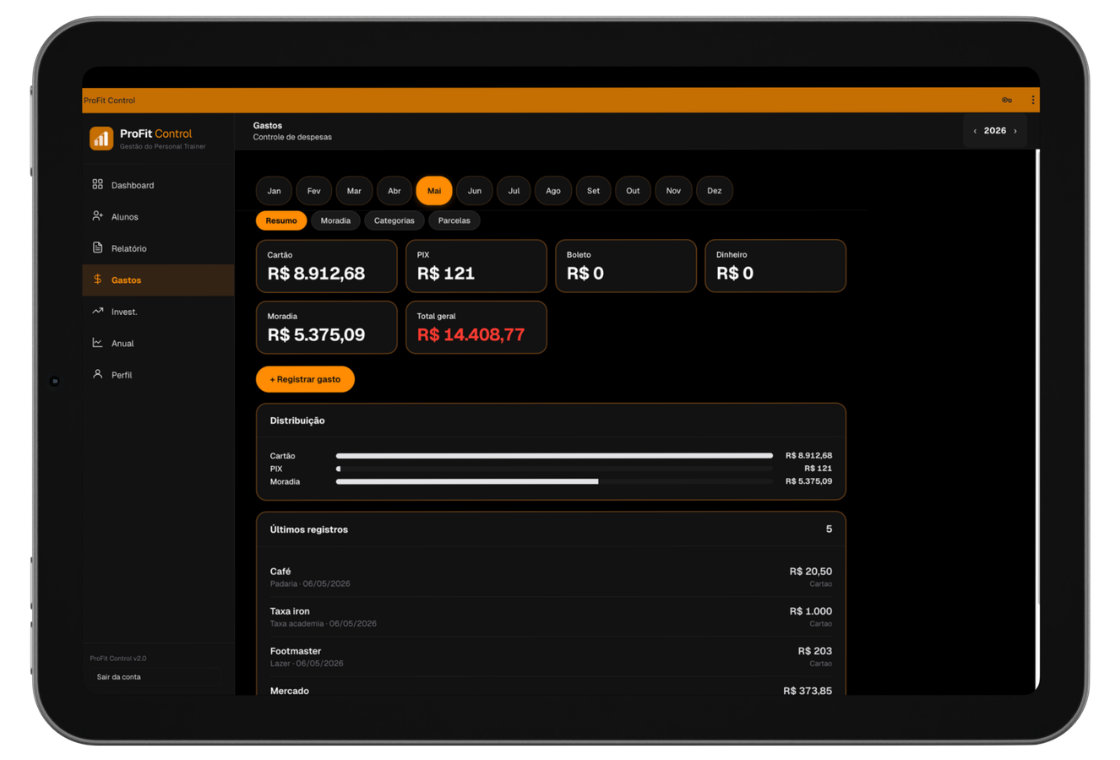Open Invest. menu label

(x=124, y=311)
